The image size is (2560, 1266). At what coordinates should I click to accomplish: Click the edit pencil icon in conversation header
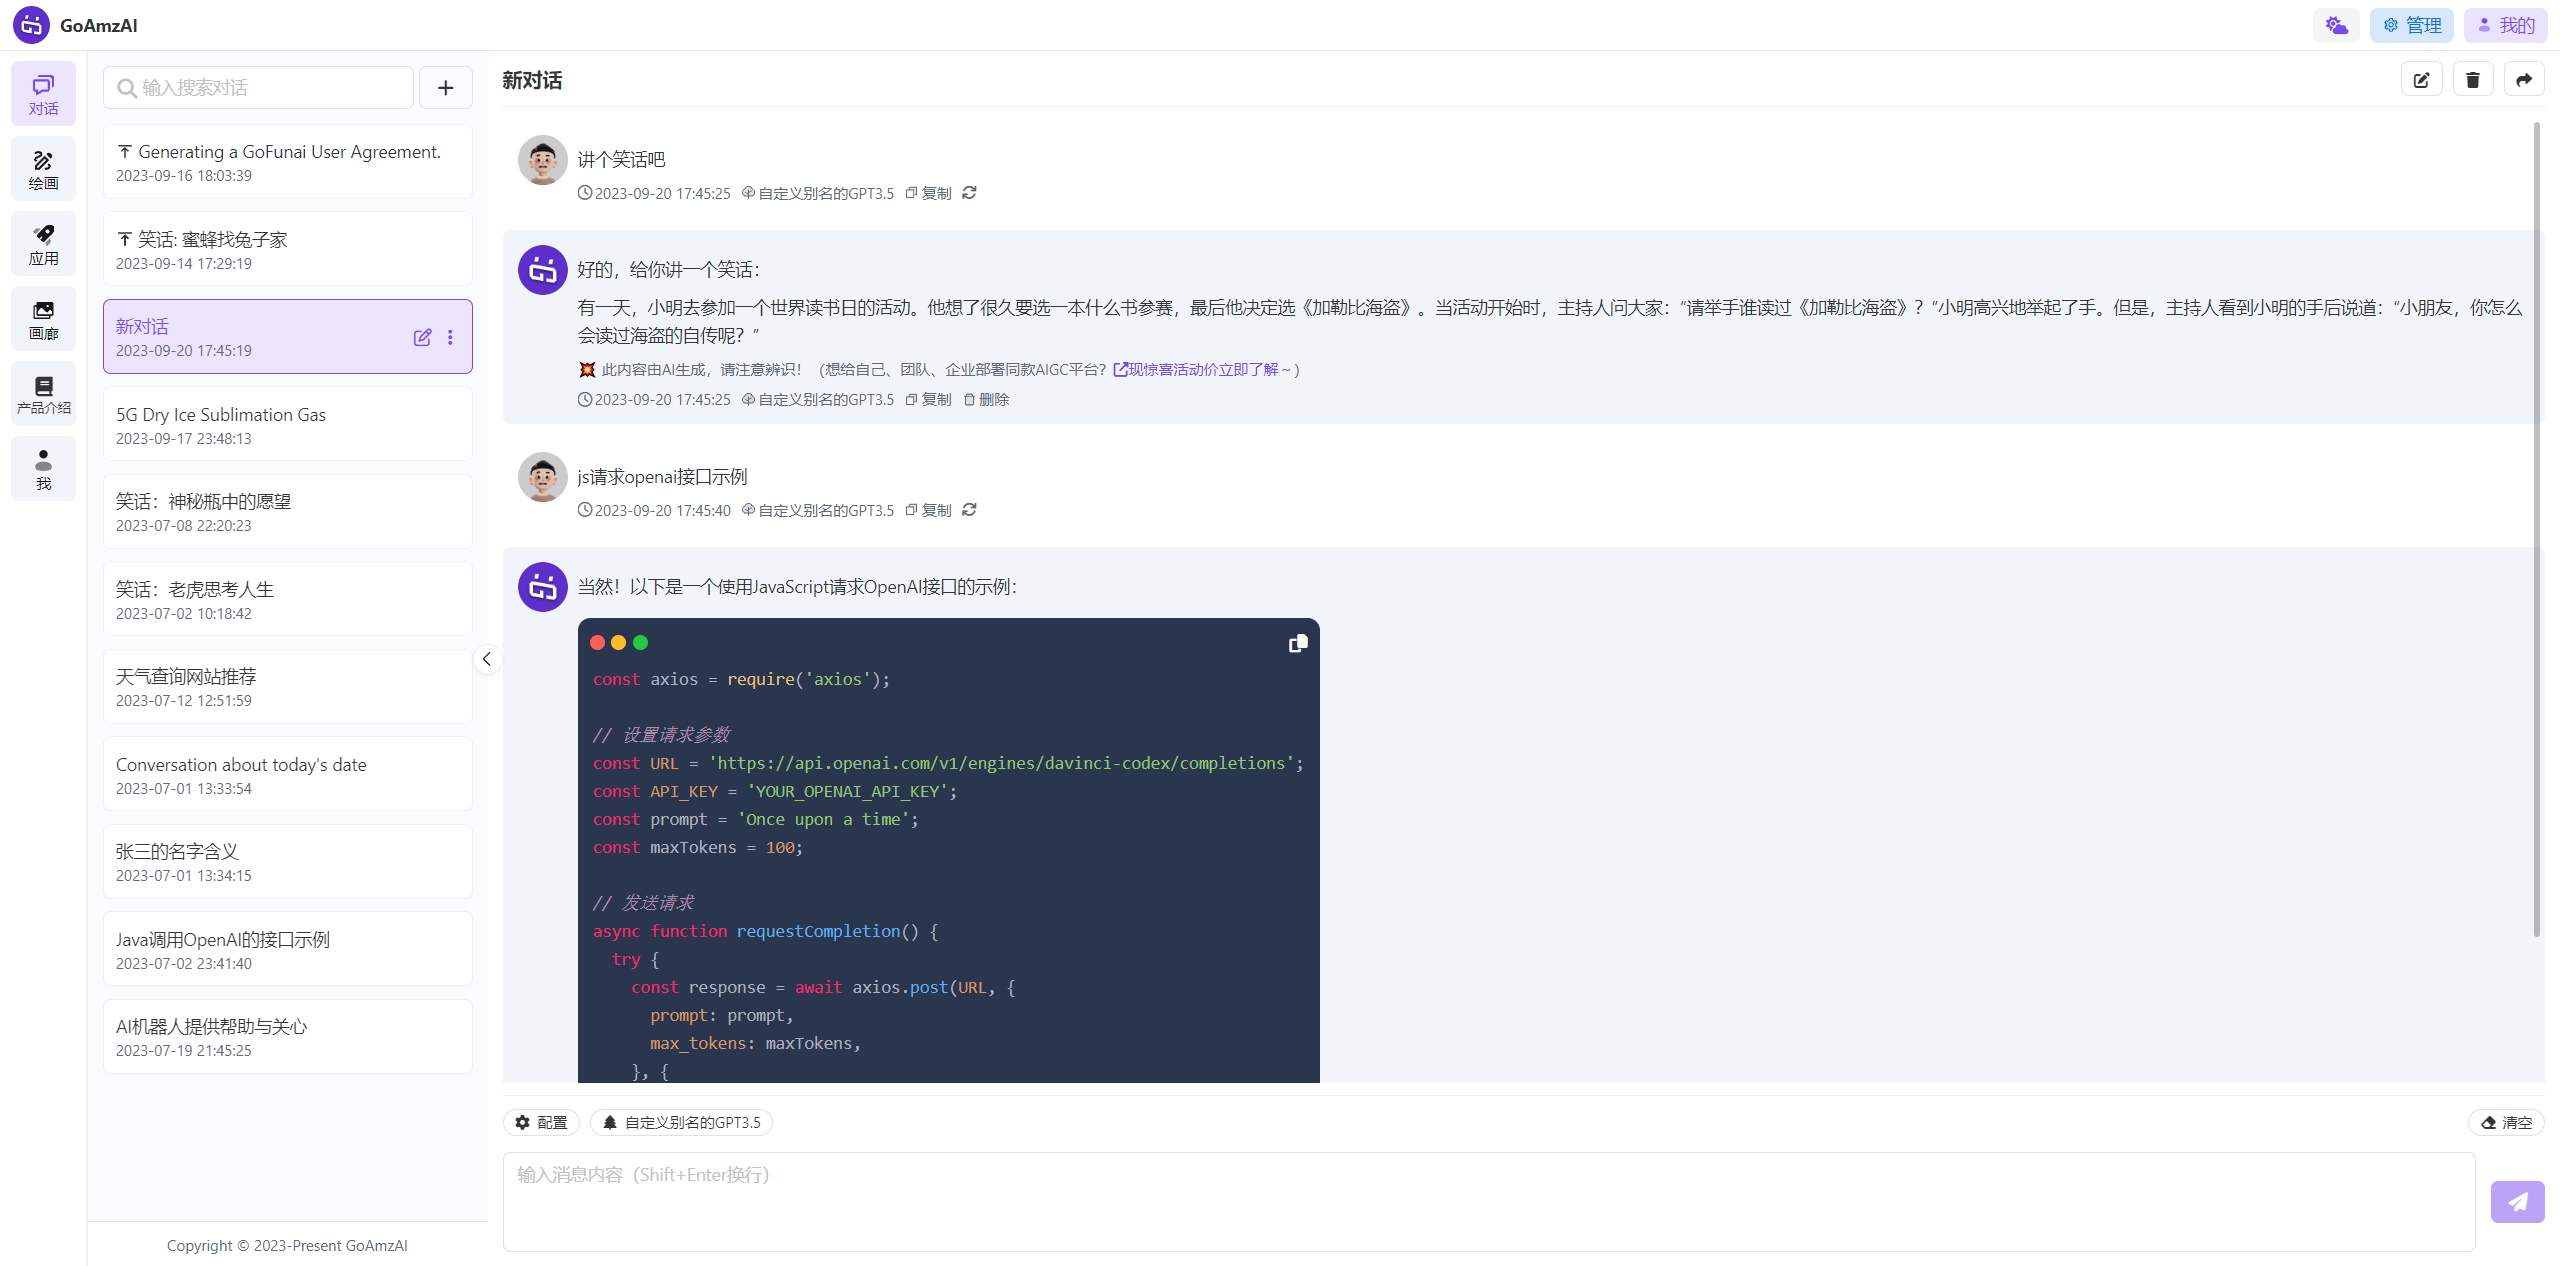(x=2421, y=80)
